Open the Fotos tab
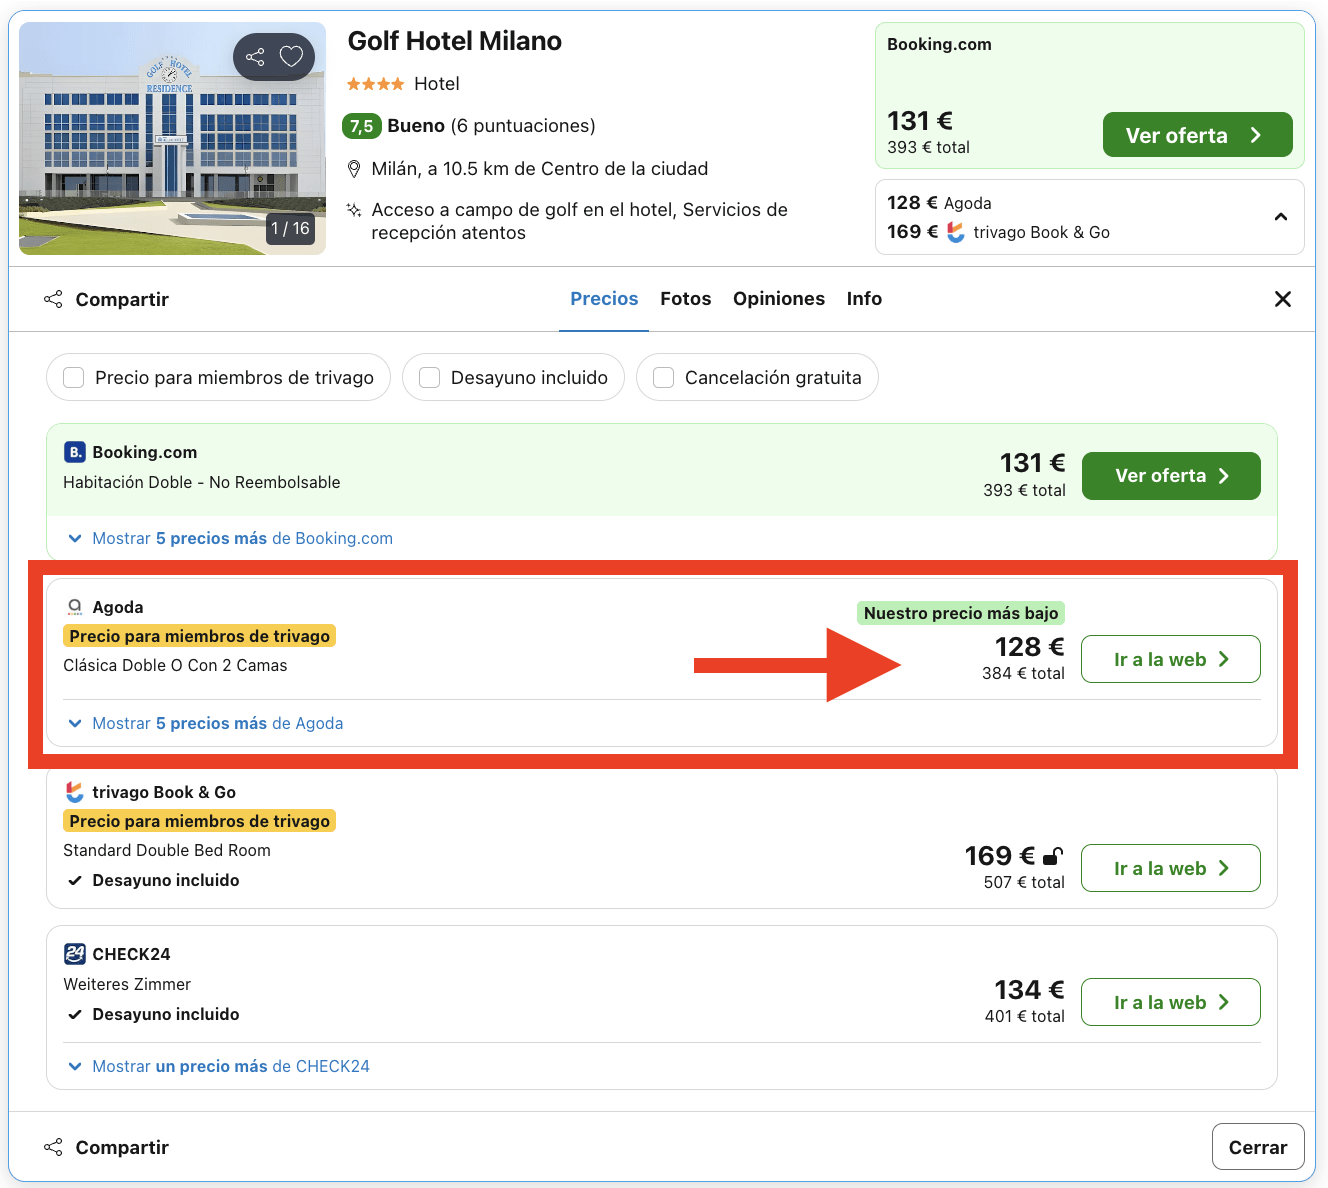 coord(686,299)
